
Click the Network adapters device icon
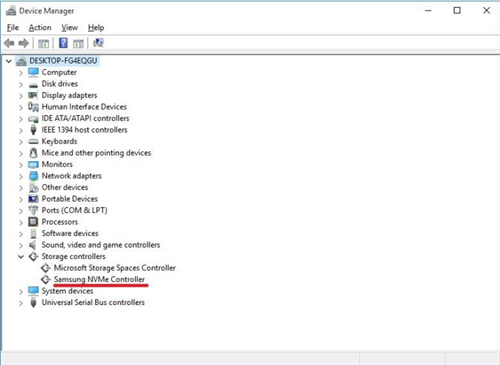click(x=33, y=176)
